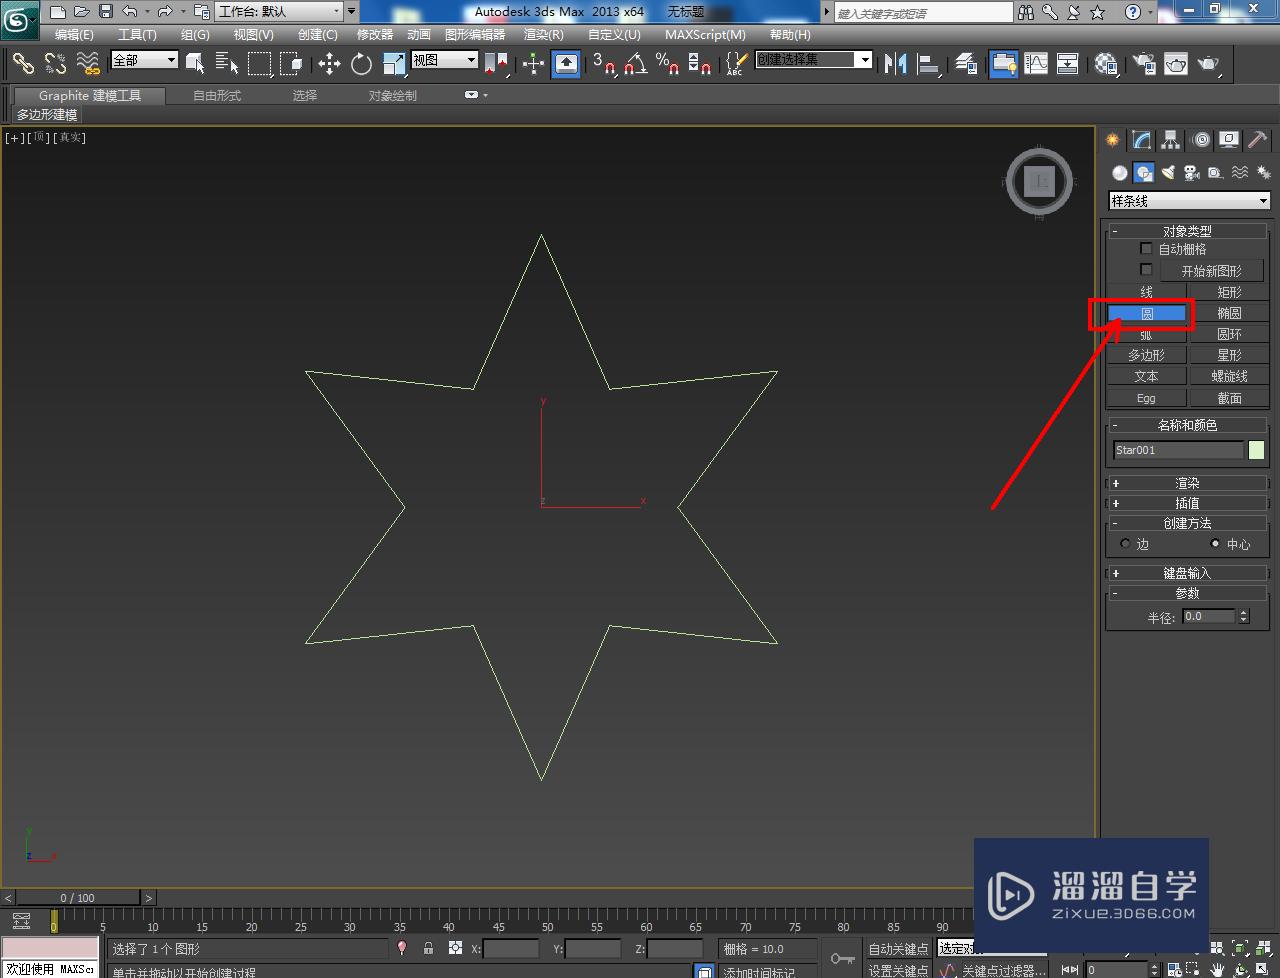The width and height of the screenshot is (1280, 978).
Task: Click the help search text field
Action: 923,13
